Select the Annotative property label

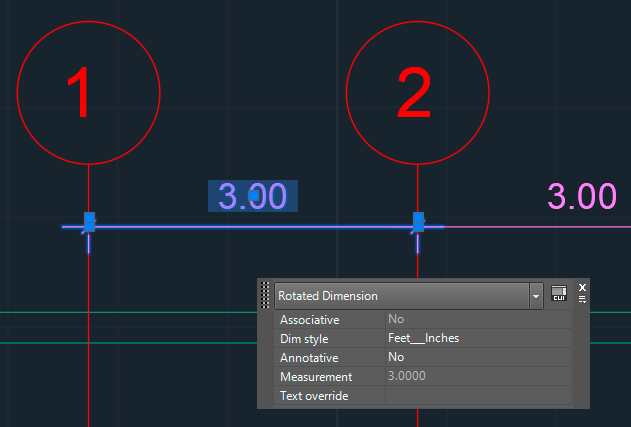tap(309, 358)
